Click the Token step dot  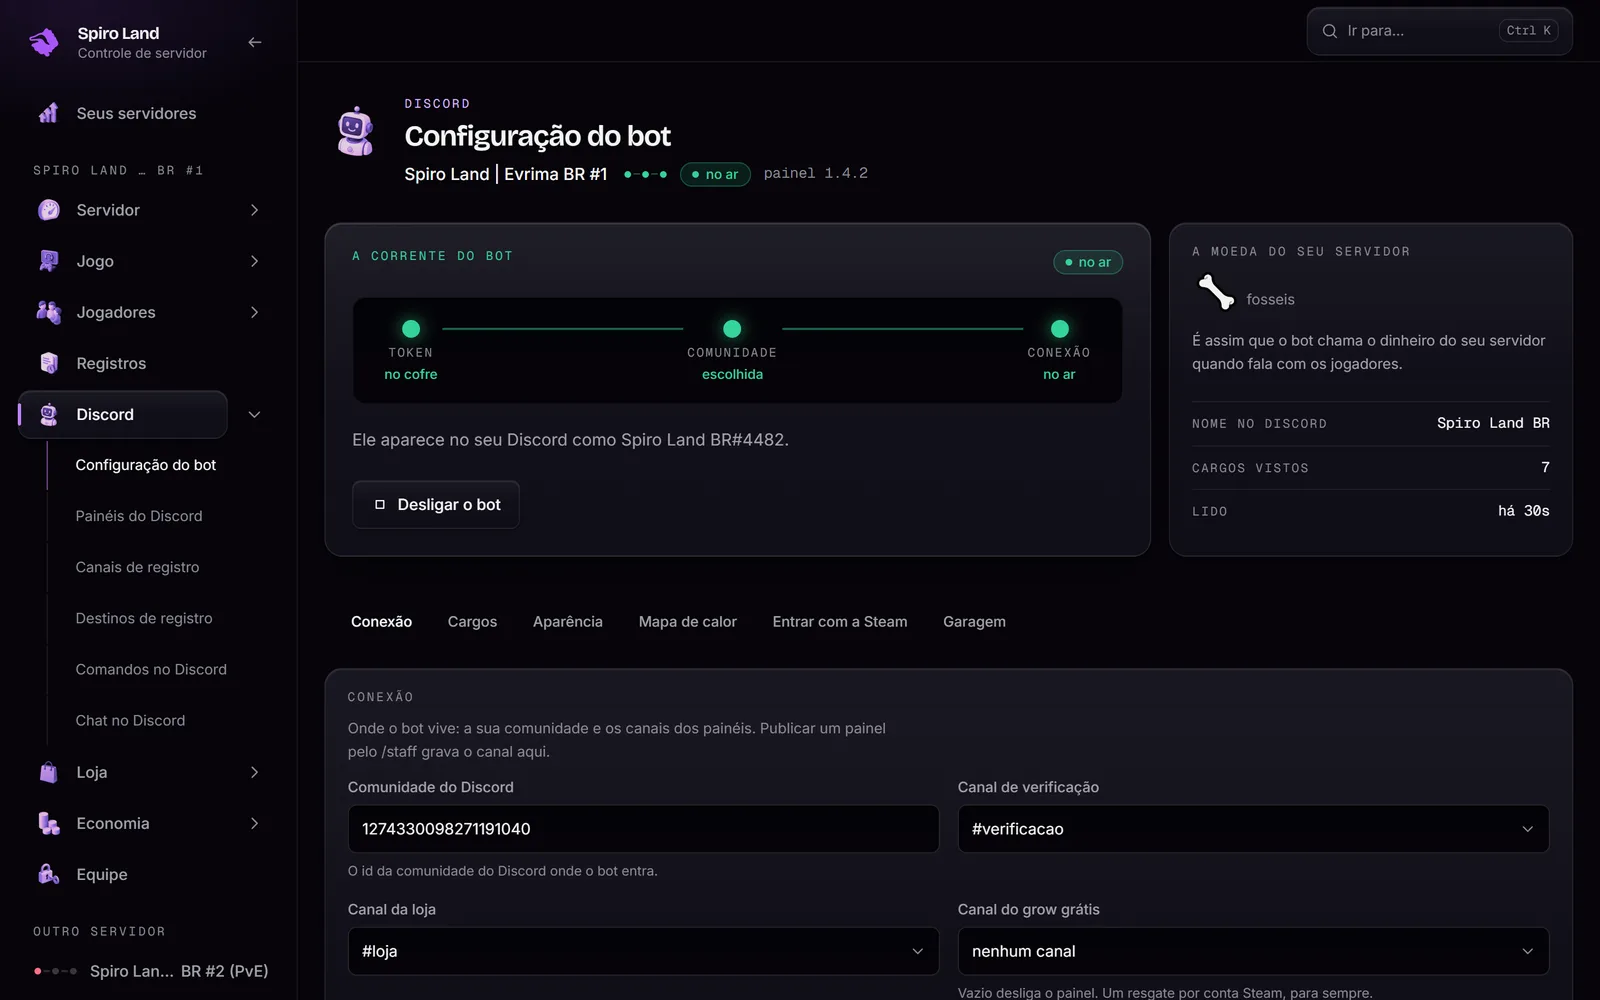(x=411, y=329)
